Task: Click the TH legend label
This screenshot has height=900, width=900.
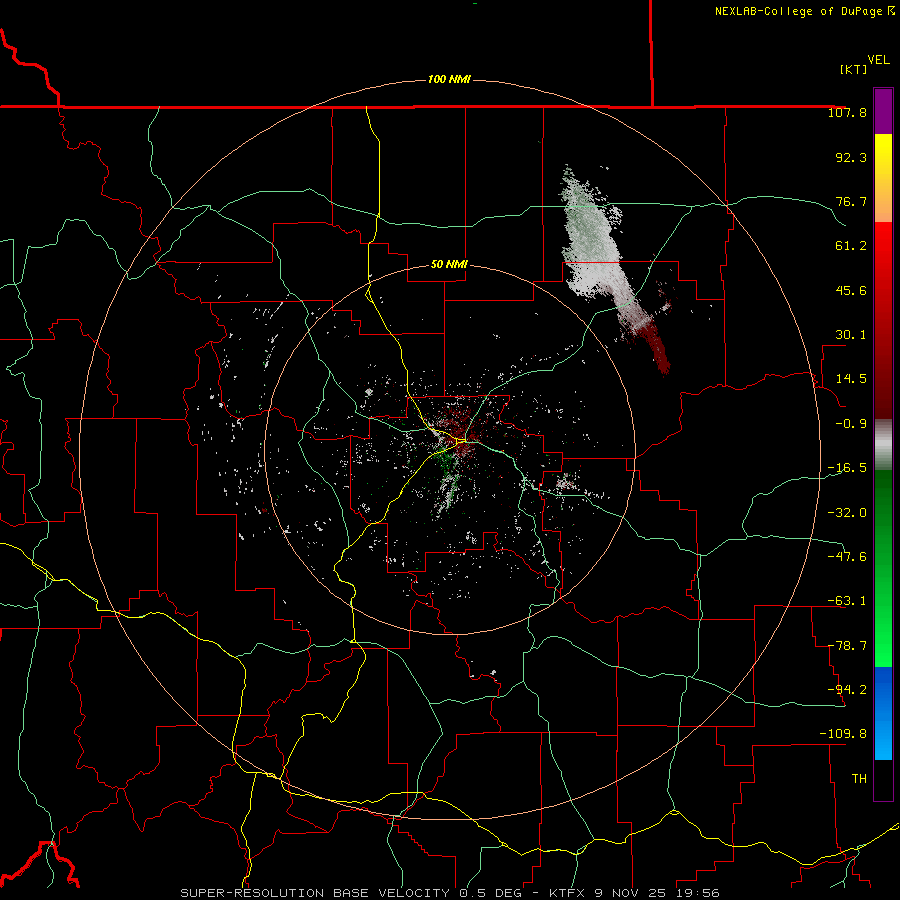Action: click(x=859, y=779)
